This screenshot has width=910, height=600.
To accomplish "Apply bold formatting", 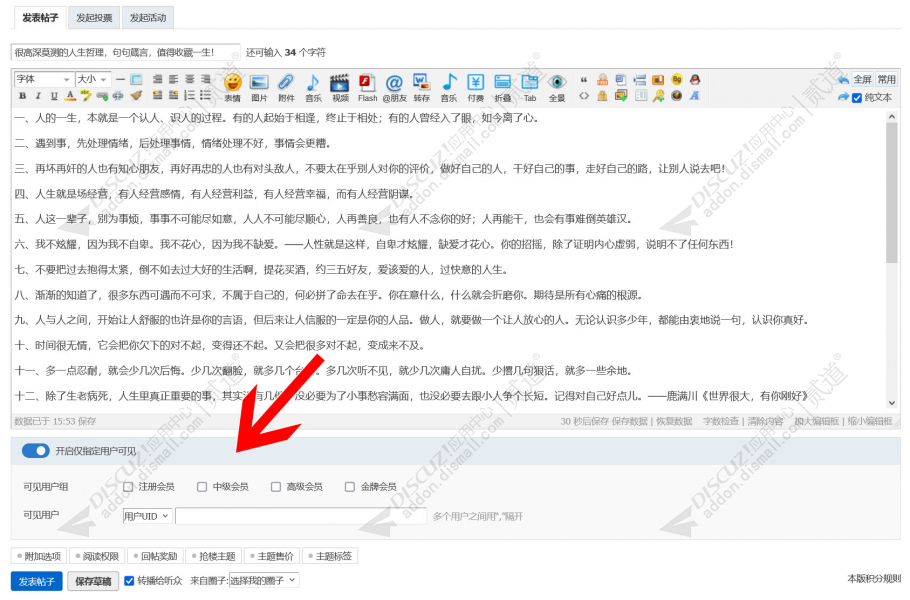I will point(22,96).
